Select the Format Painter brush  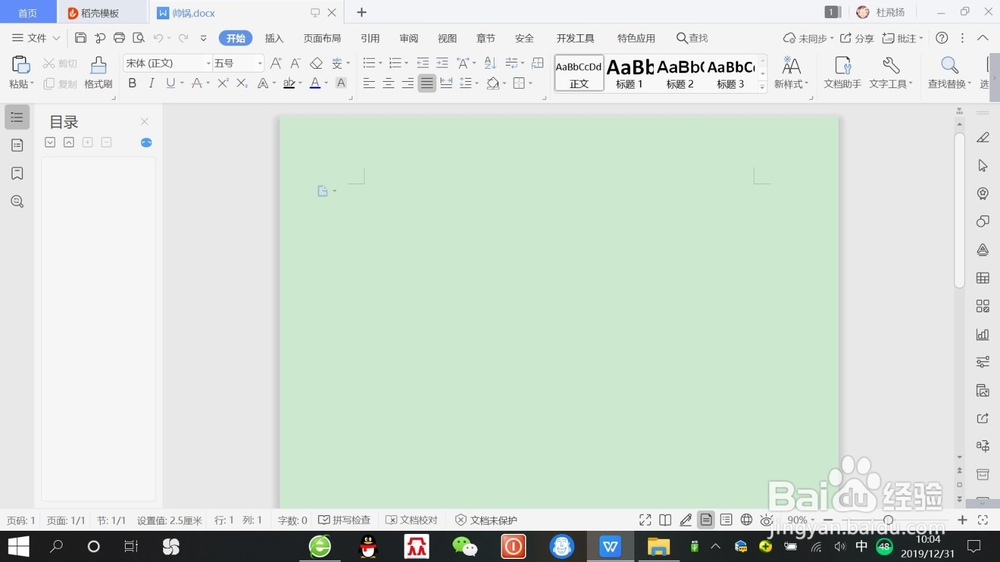(x=98, y=65)
